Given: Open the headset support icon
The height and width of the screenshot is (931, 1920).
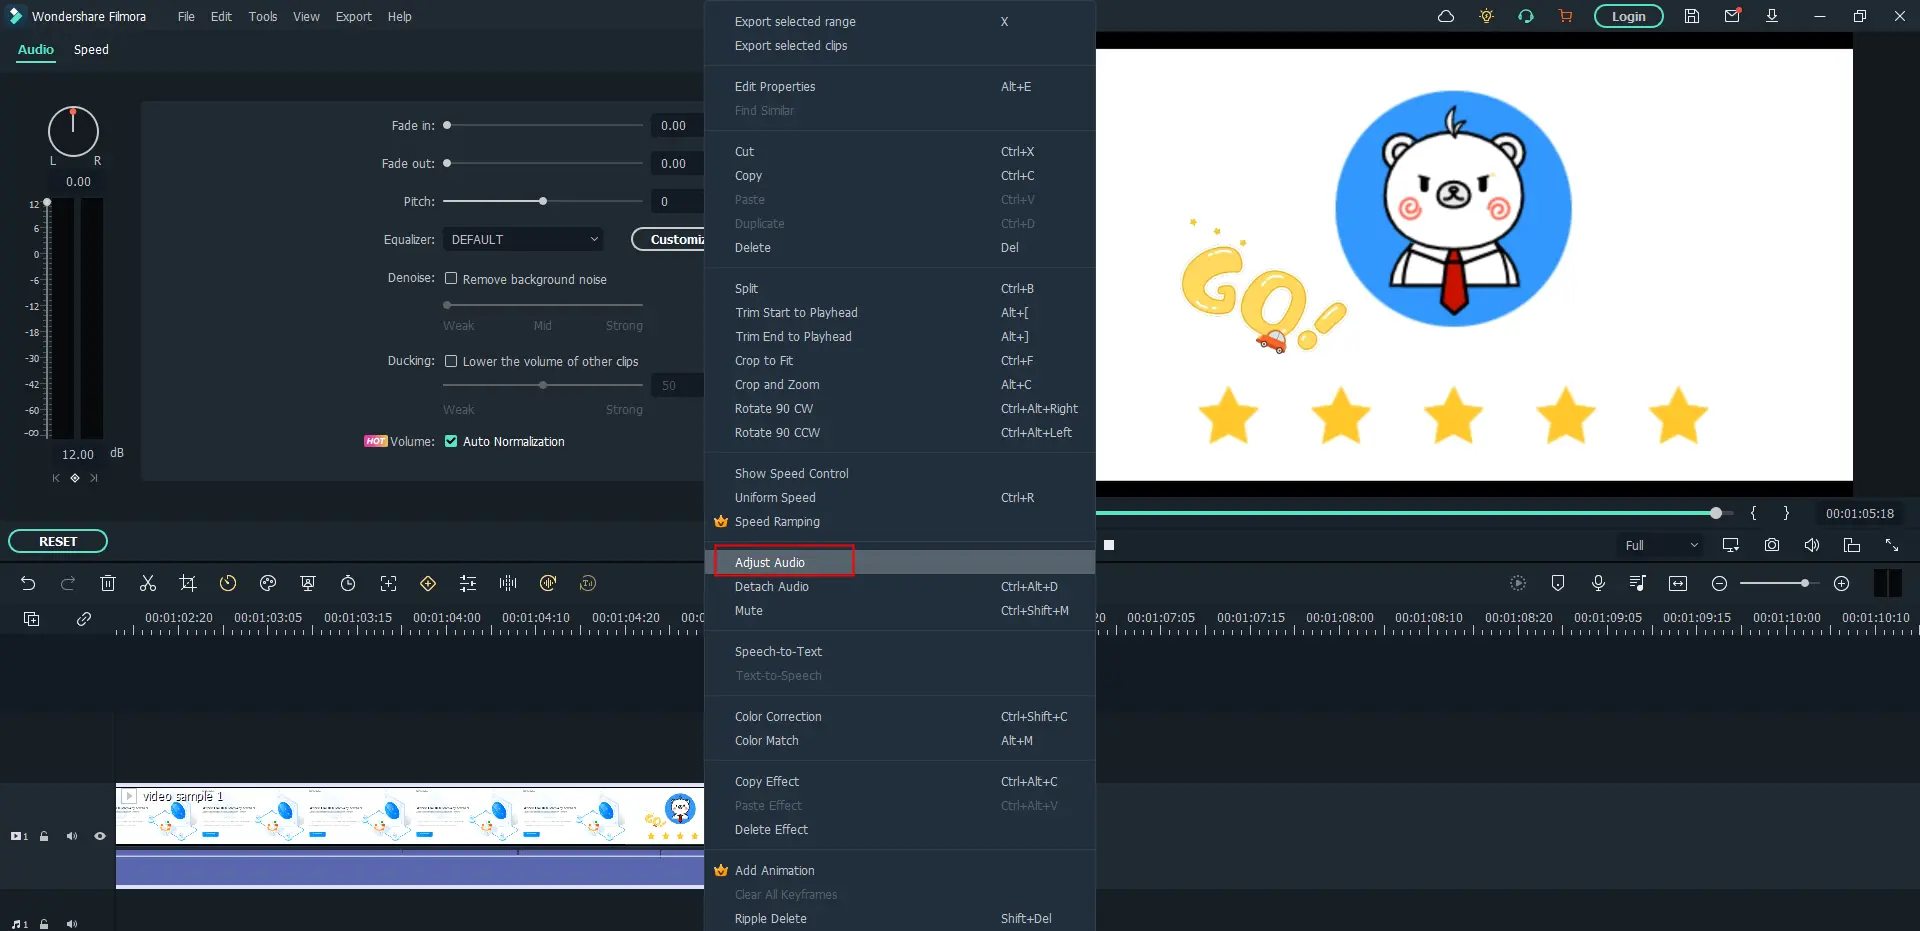Looking at the screenshot, I should coord(1526,16).
